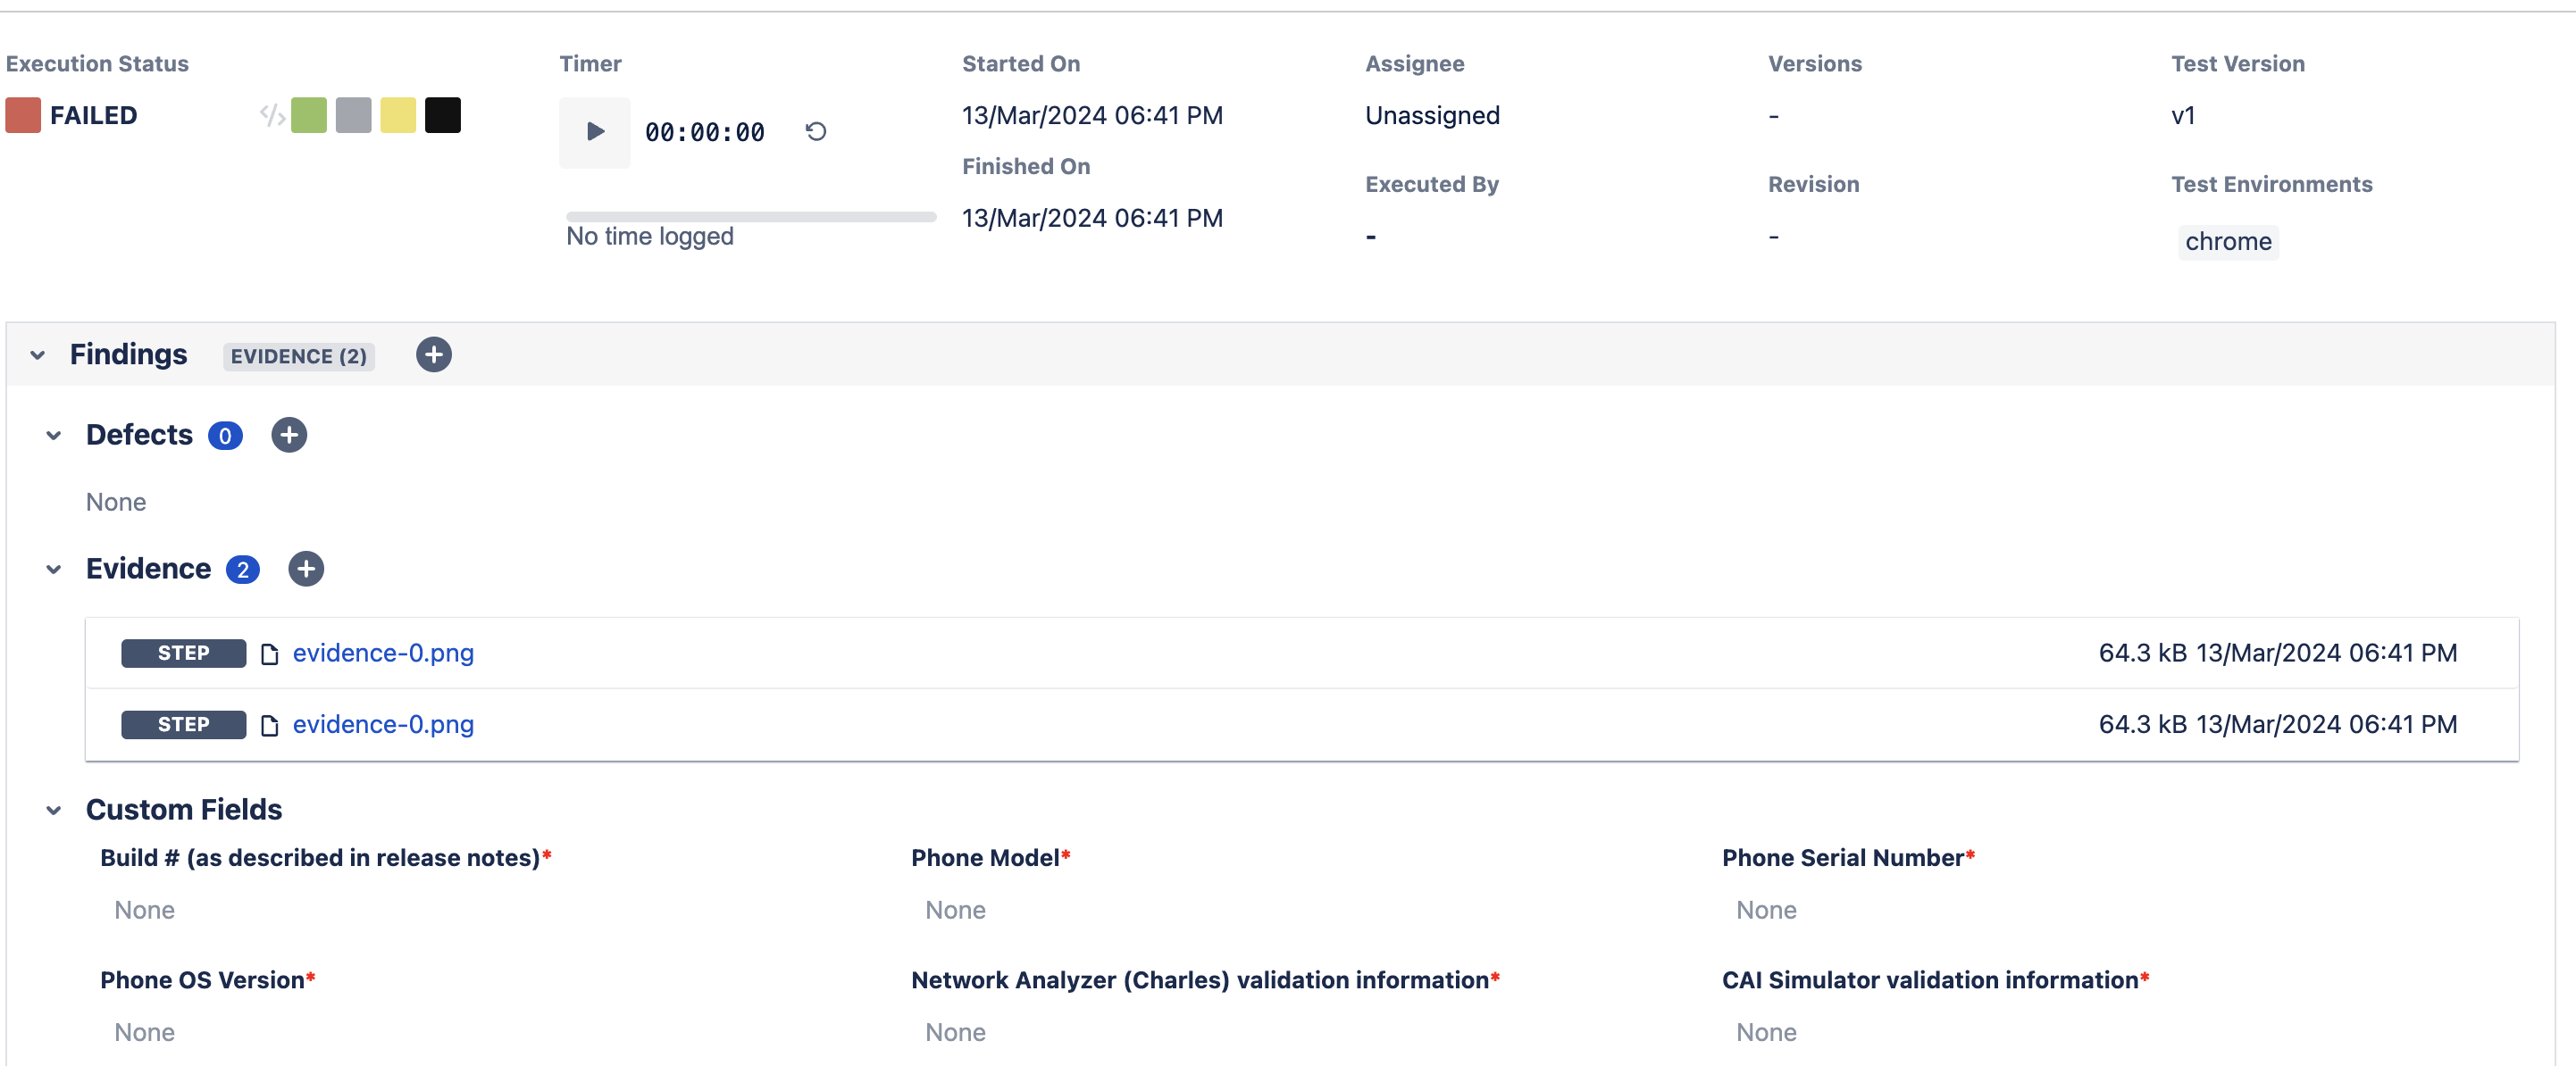Set status with yellow swatch
This screenshot has width=2576, height=1066.
(x=398, y=115)
